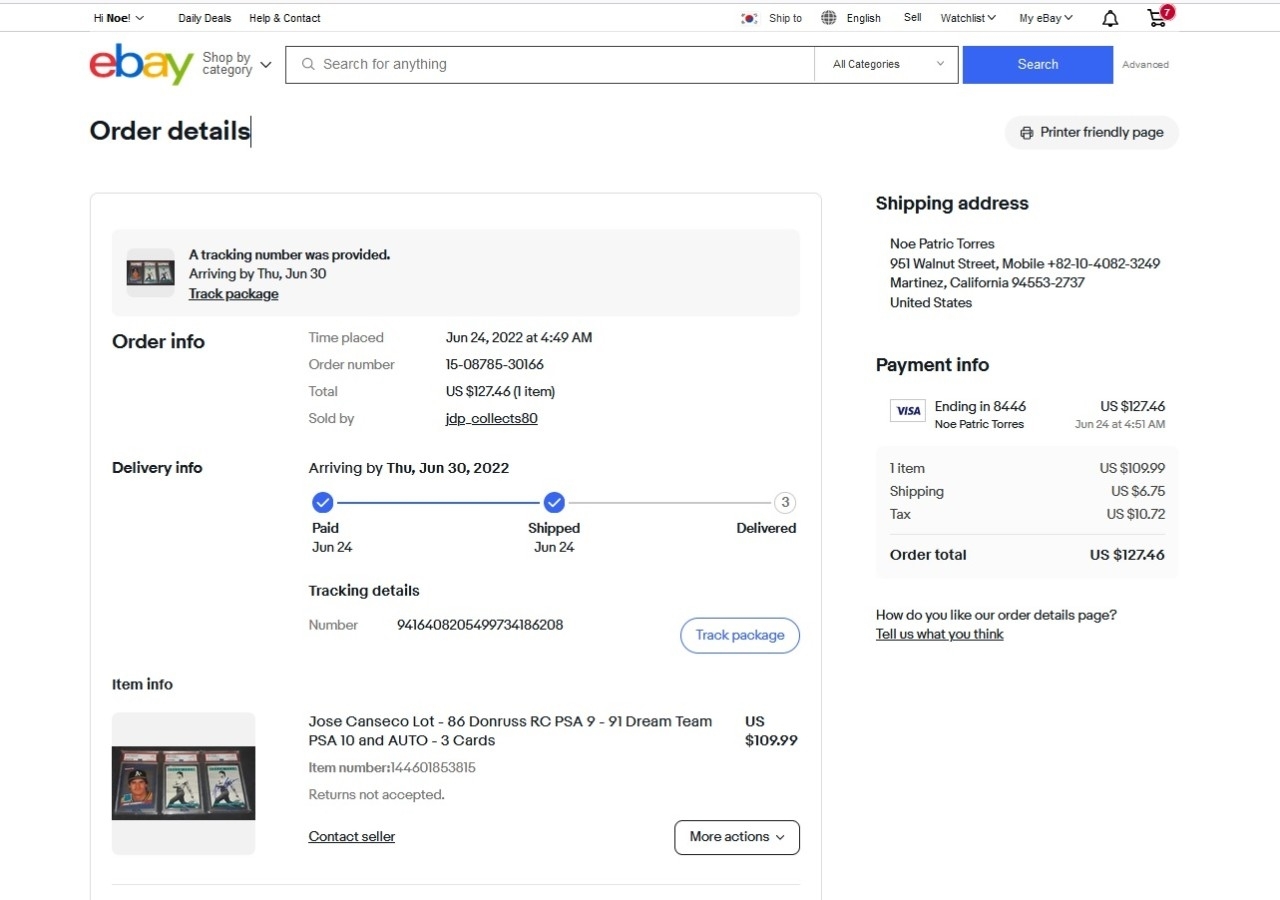Image resolution: width=1280 pixels, height=900 pixels.
Task: Click the printer icon in Printer friendly page
Action: (x=1026, y=132)
